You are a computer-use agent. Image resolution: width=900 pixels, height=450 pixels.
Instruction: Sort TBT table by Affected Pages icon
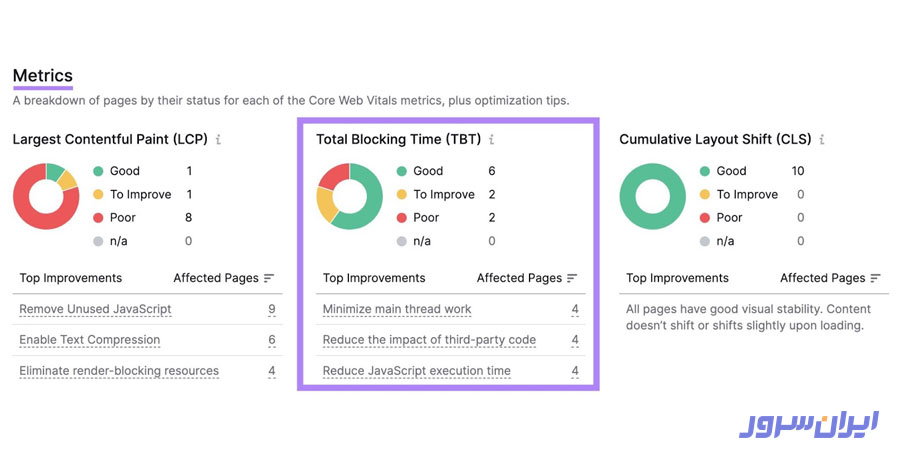(x=572, y=278)
